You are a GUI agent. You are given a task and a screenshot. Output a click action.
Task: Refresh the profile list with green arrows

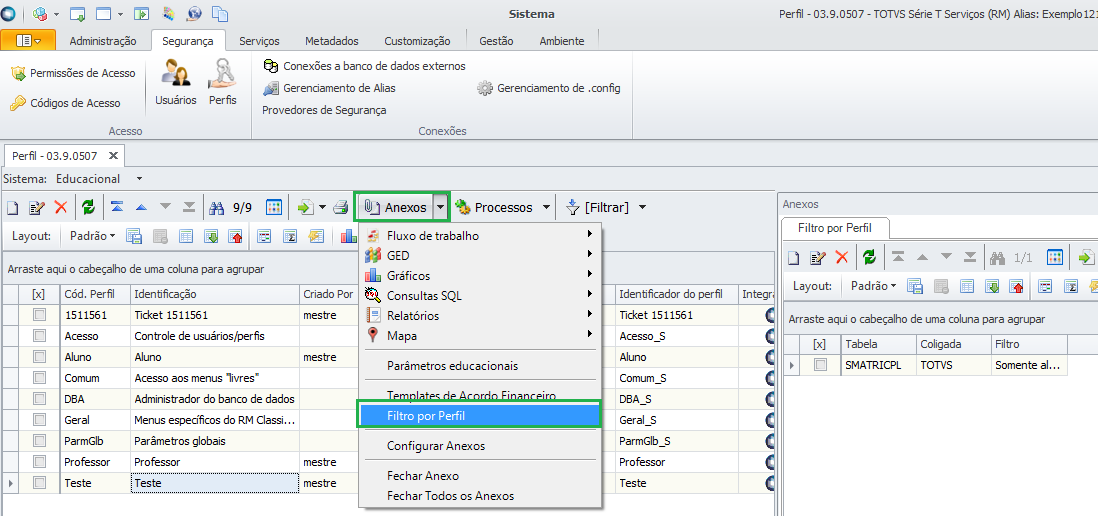click(88, 207)
